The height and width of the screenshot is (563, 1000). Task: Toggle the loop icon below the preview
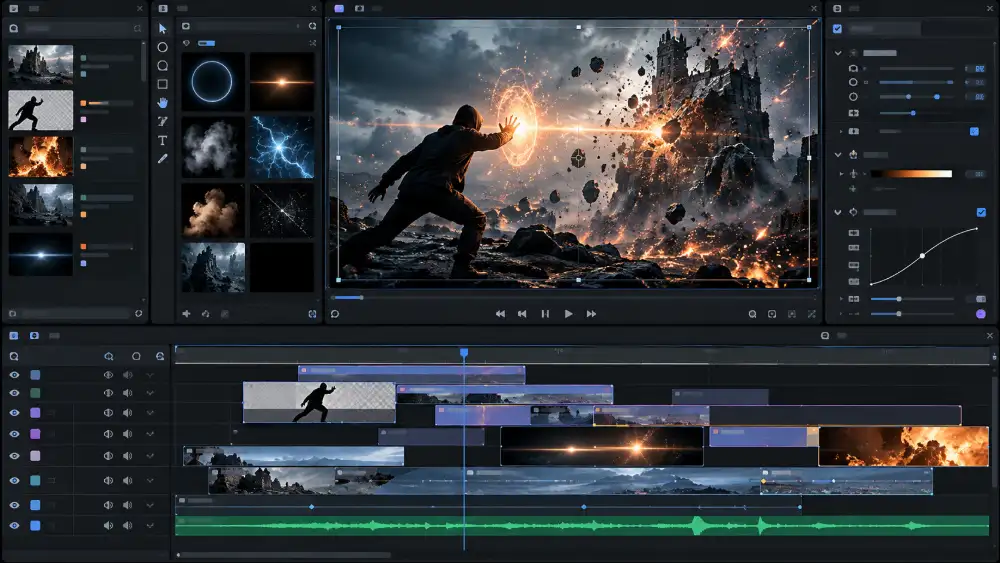pos(335,314)
